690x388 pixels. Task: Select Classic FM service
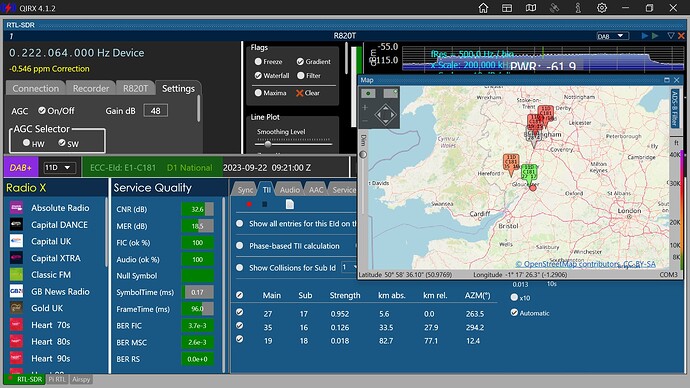tap(51, 275)
